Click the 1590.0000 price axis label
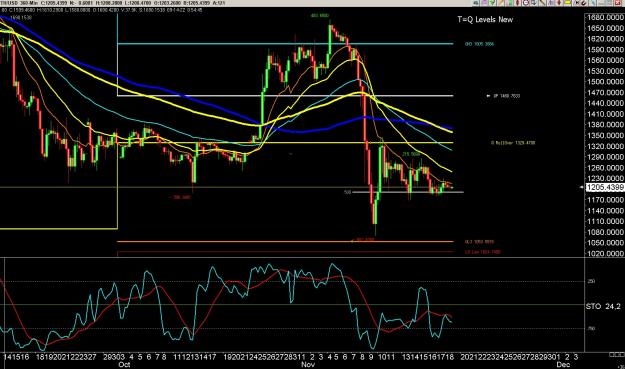The height and width of the screenshot is (369, 625). point(605,49)
